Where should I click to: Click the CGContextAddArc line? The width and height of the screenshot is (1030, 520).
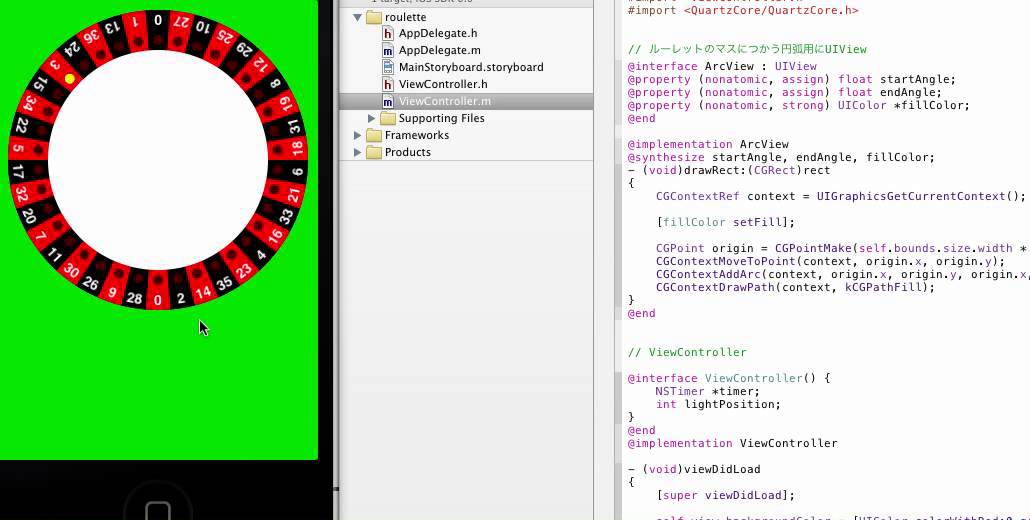(x=842, y=274)
